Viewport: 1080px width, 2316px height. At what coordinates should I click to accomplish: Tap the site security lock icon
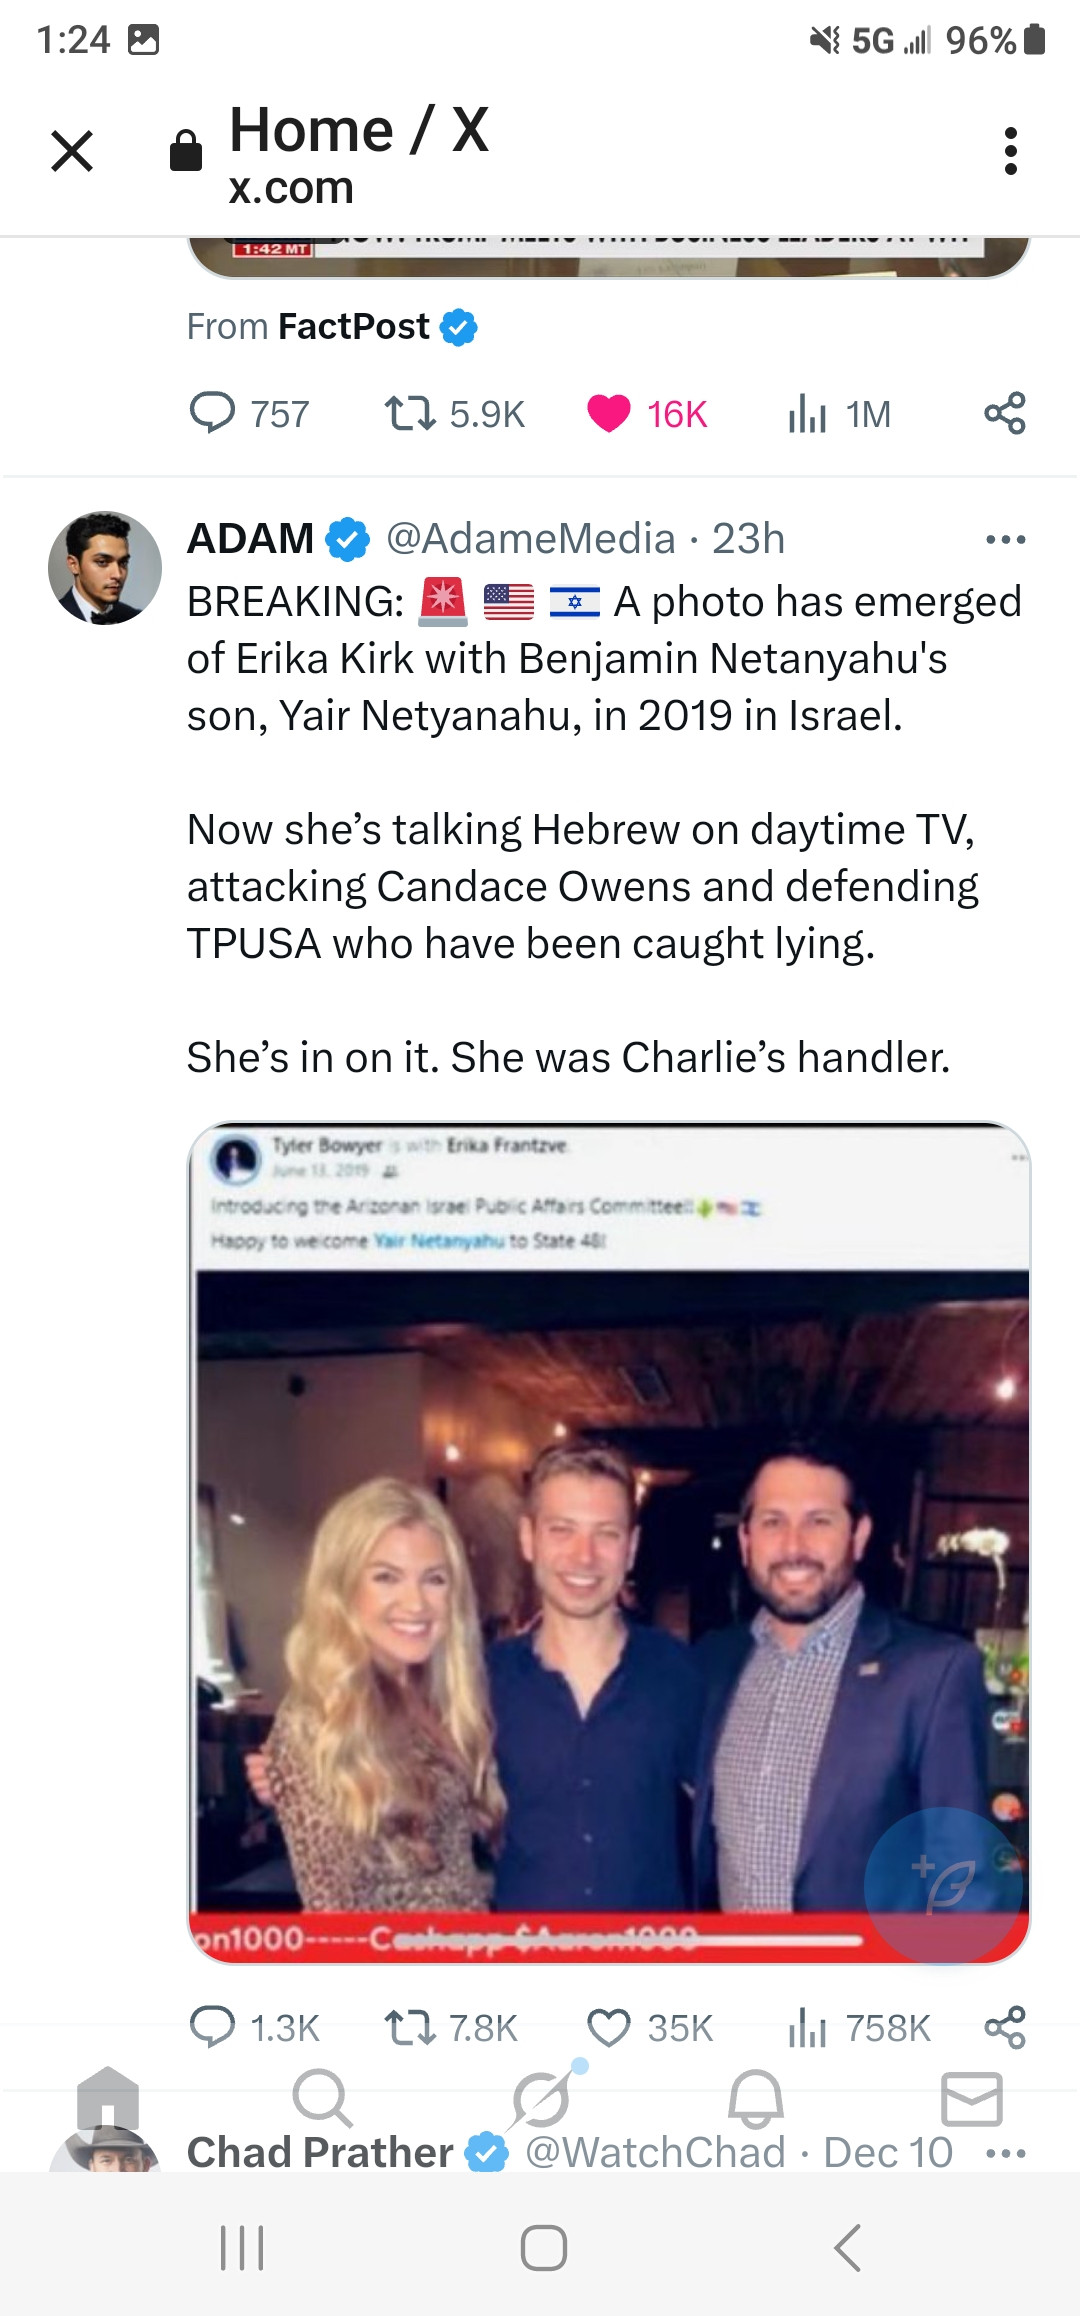(x=186, y=152)
